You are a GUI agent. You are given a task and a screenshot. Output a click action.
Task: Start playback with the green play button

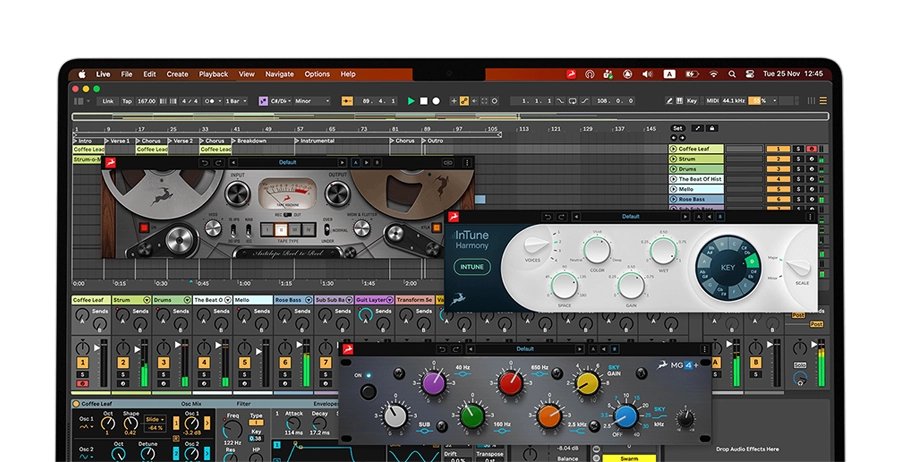click(x=411, y=101)
